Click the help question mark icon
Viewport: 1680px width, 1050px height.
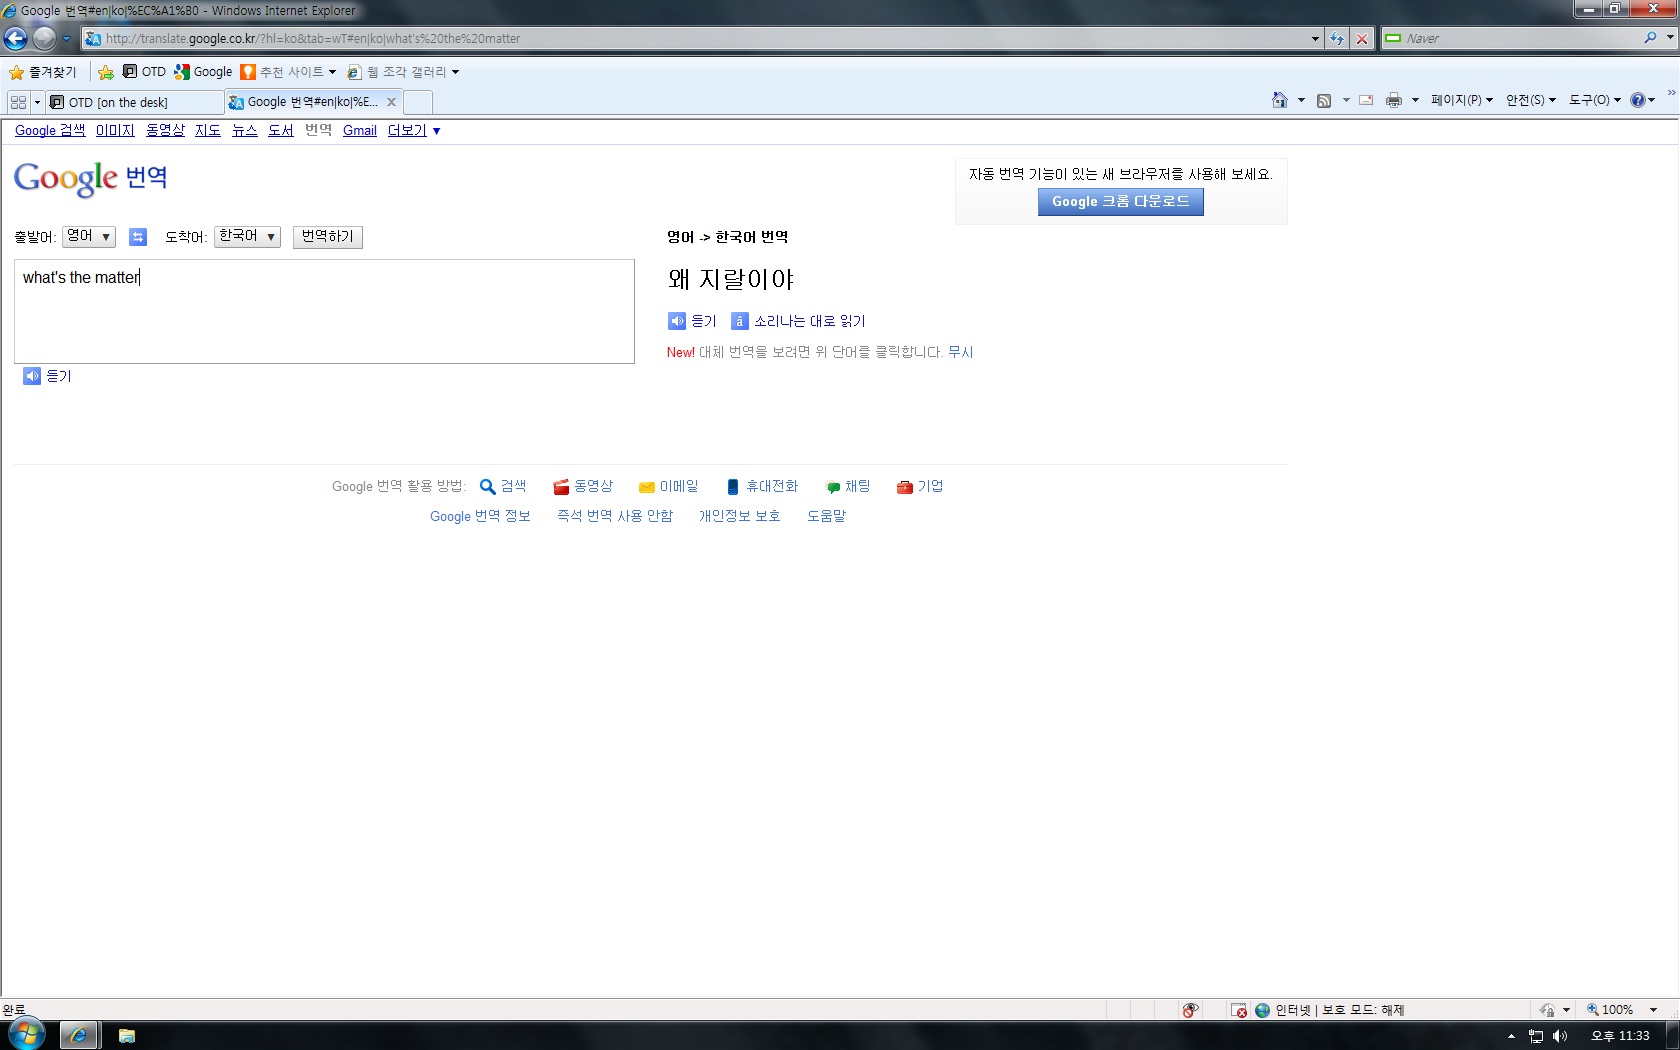coord(1638,100)
